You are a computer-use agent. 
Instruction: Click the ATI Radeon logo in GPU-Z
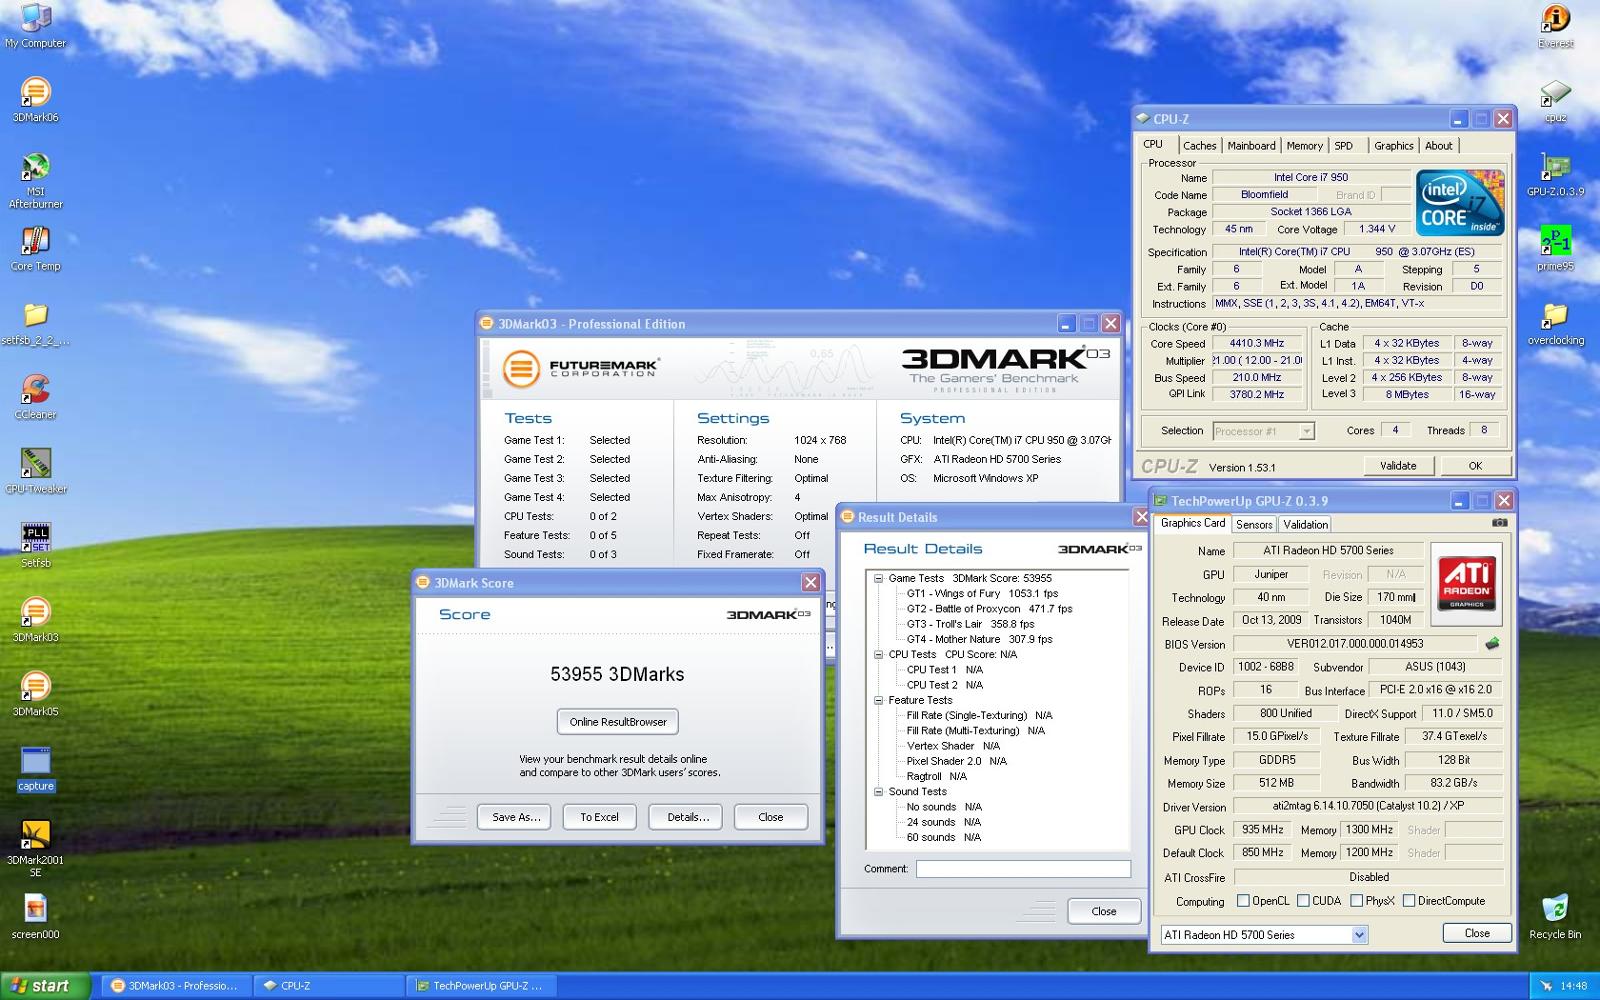pyautogui.click(x=1466, y=583)
